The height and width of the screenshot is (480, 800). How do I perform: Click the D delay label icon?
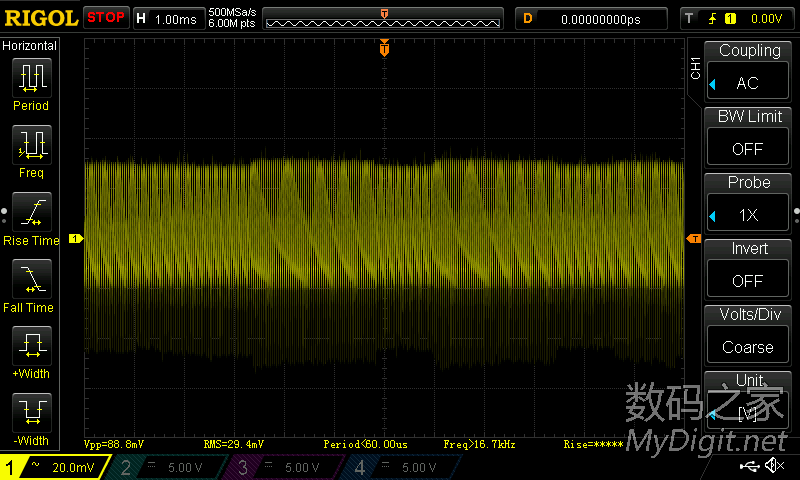528,19
